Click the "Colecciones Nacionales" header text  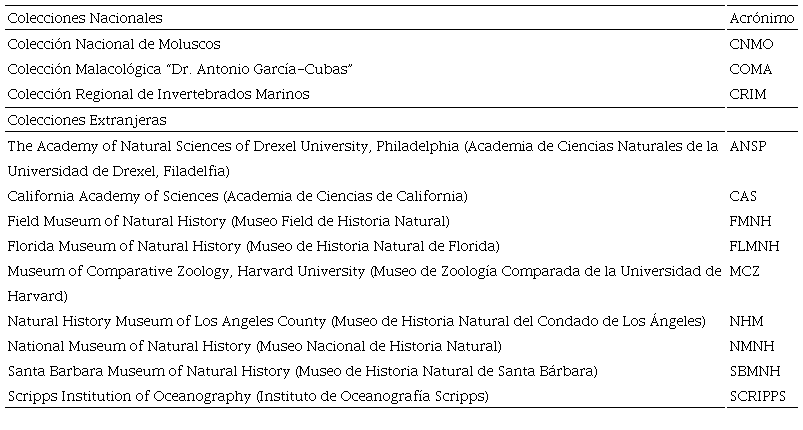(x=85, y=19)
